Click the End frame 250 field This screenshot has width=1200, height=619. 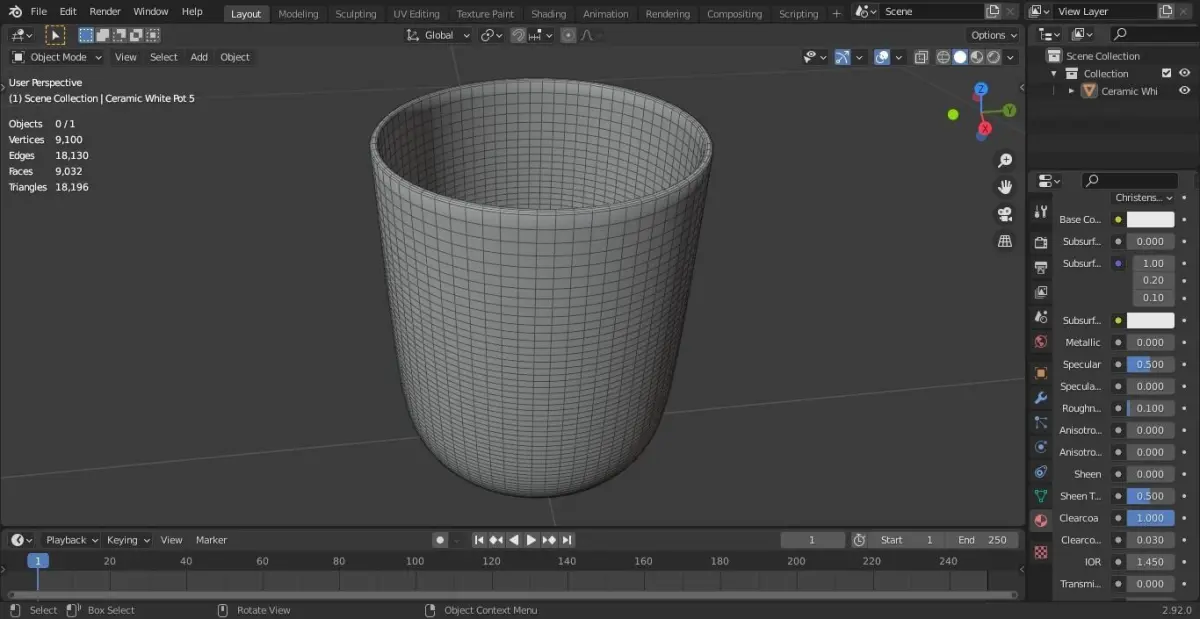click(981, 540)
